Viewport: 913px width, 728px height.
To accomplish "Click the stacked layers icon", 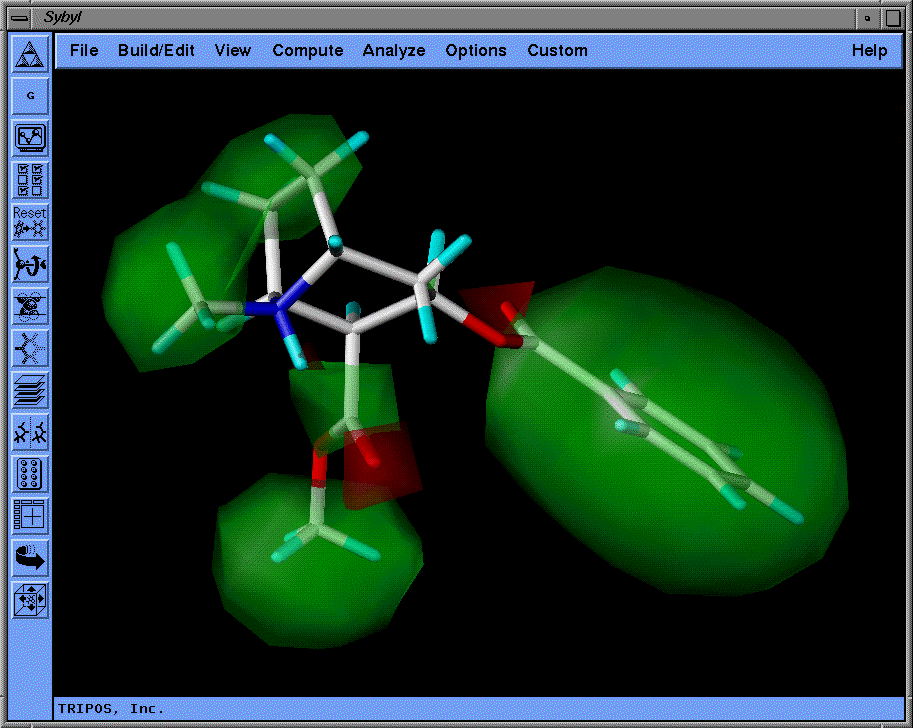I will 30,390.
